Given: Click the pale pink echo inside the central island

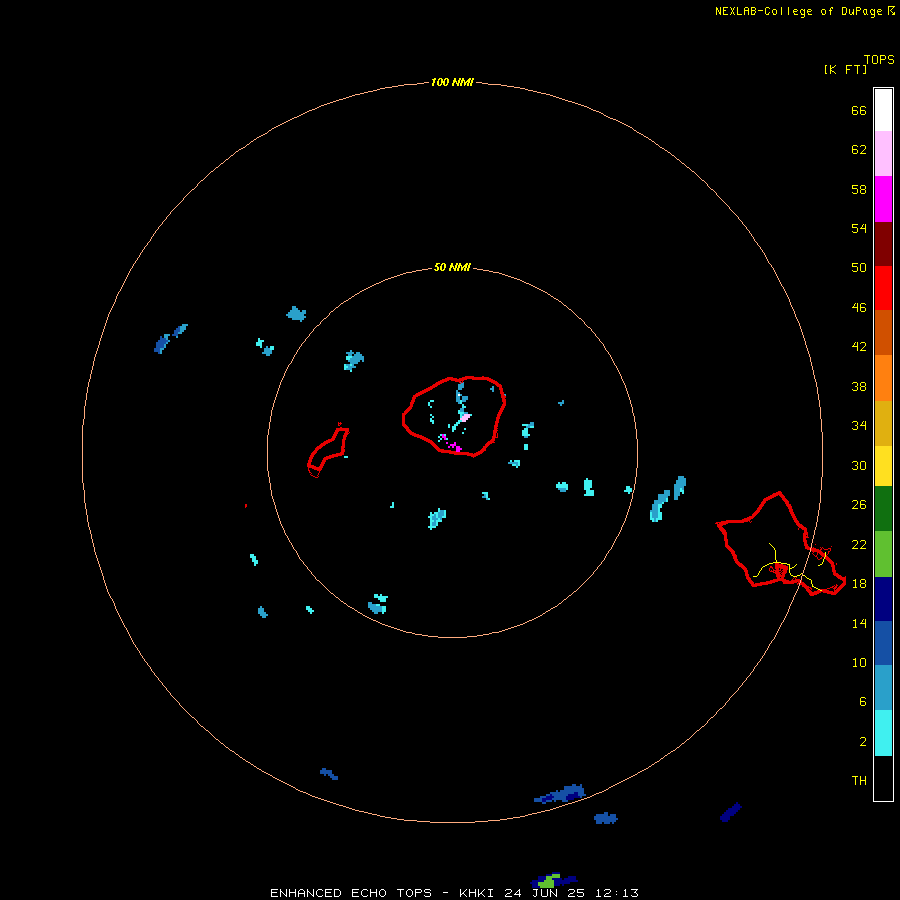Looking at the screenshot, I should click(x=465, y=417).
